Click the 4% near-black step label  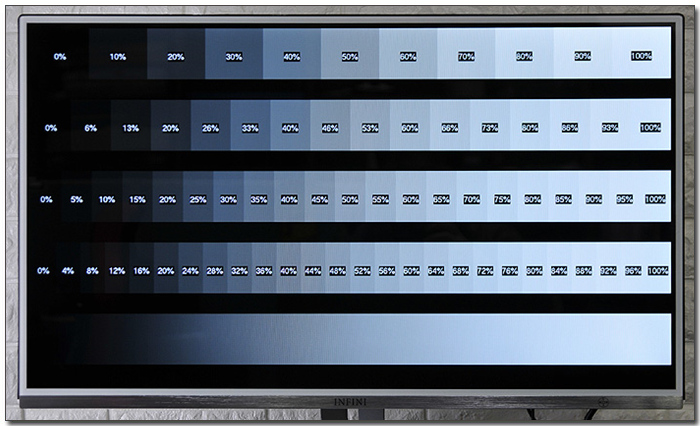68,271
